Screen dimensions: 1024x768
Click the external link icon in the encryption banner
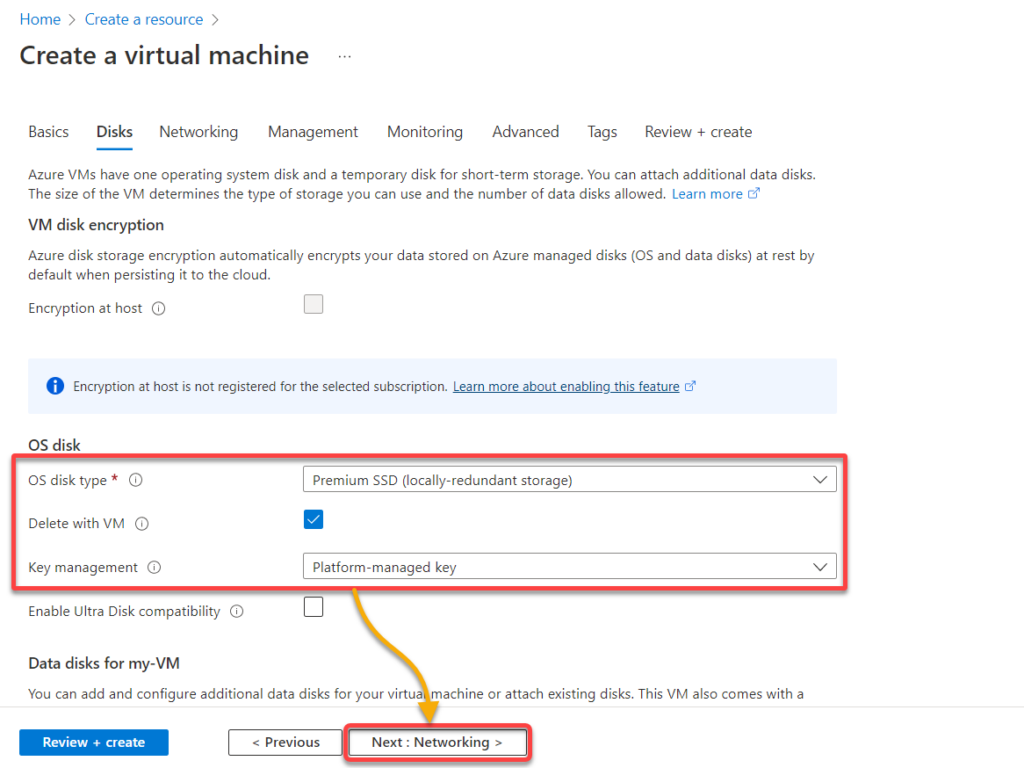point(690,386)
